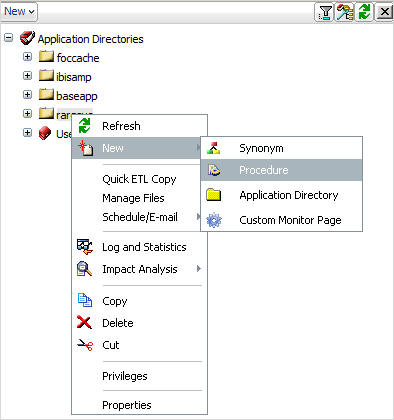Click the Custom Monitor Page gear icon
The width and height of the screenshot is (394, 420).
pyautogui.click(x=214, y=220)
